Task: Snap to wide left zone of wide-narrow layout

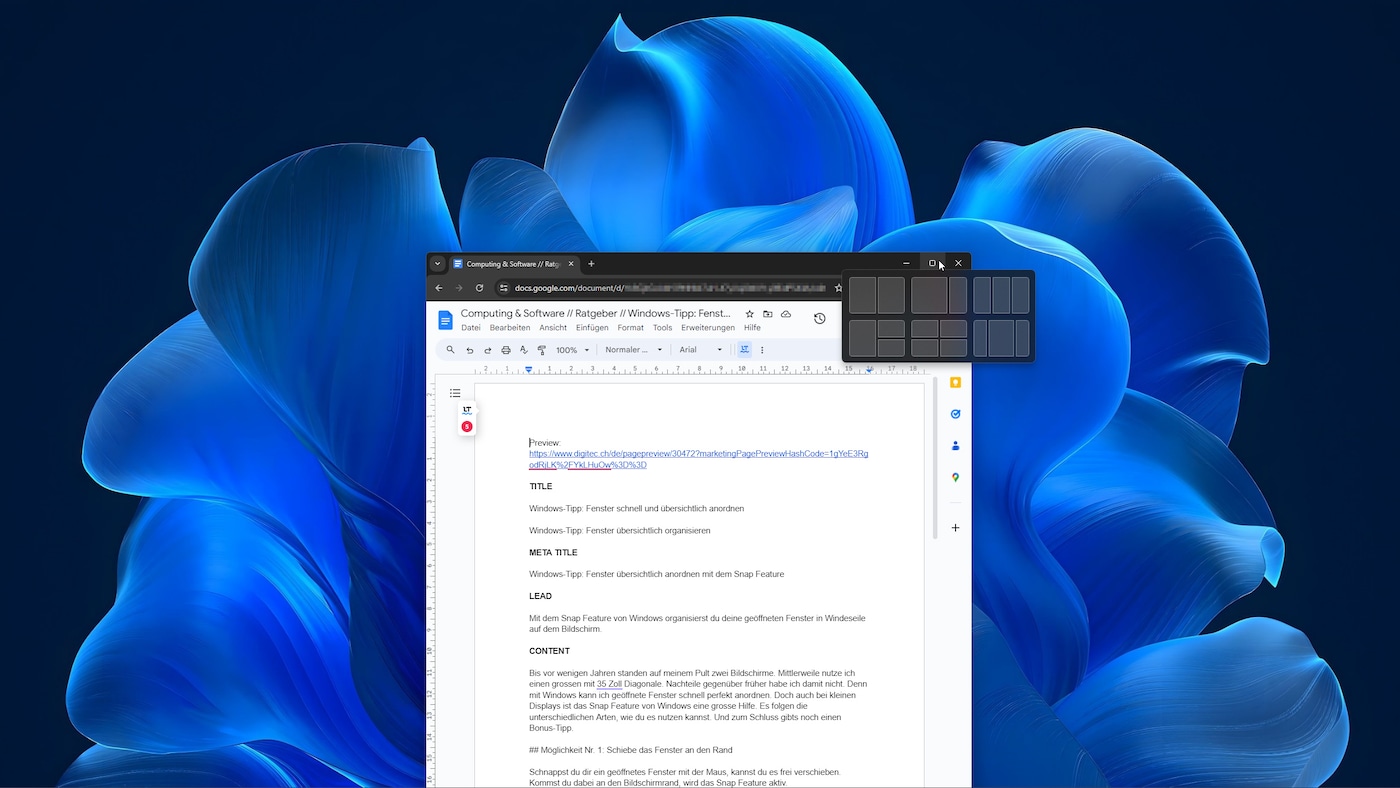Action: pos(929,295)
